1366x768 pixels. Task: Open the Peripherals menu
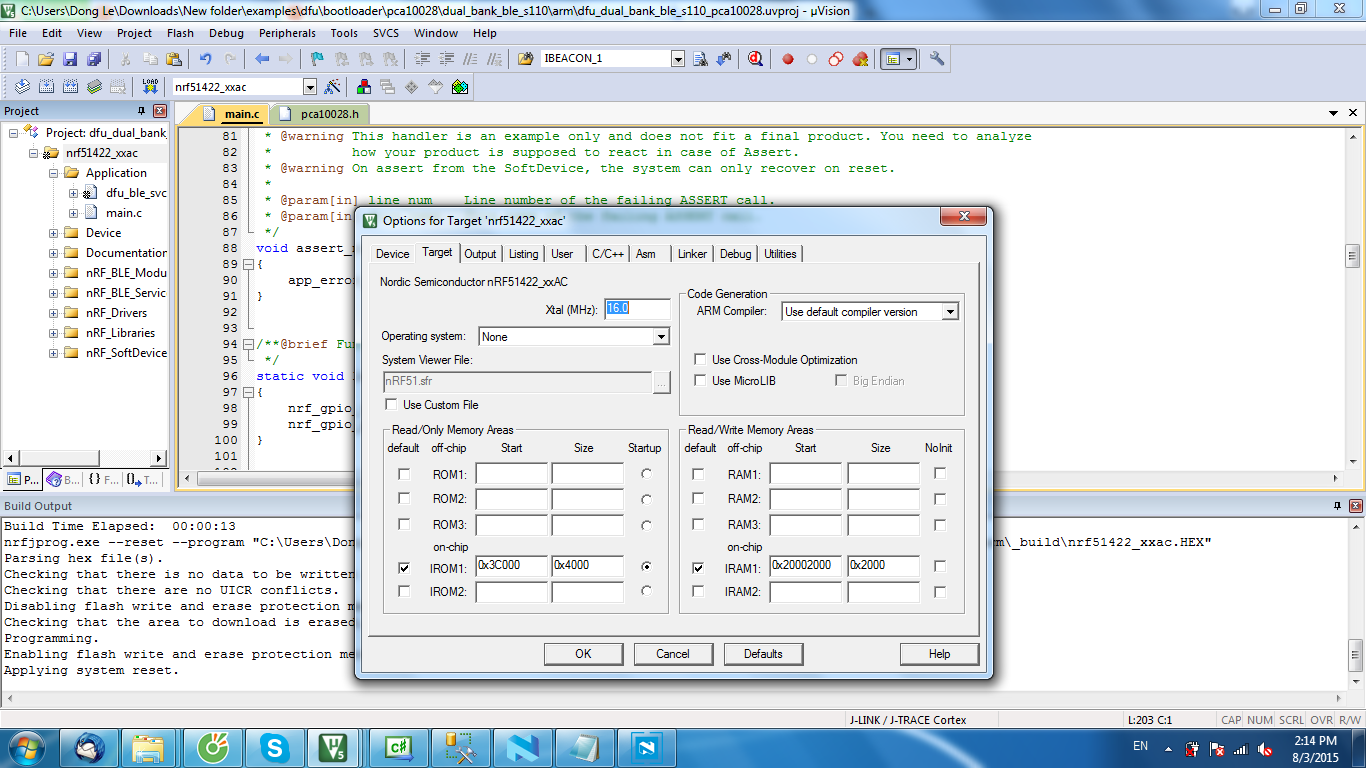(287, 33)
